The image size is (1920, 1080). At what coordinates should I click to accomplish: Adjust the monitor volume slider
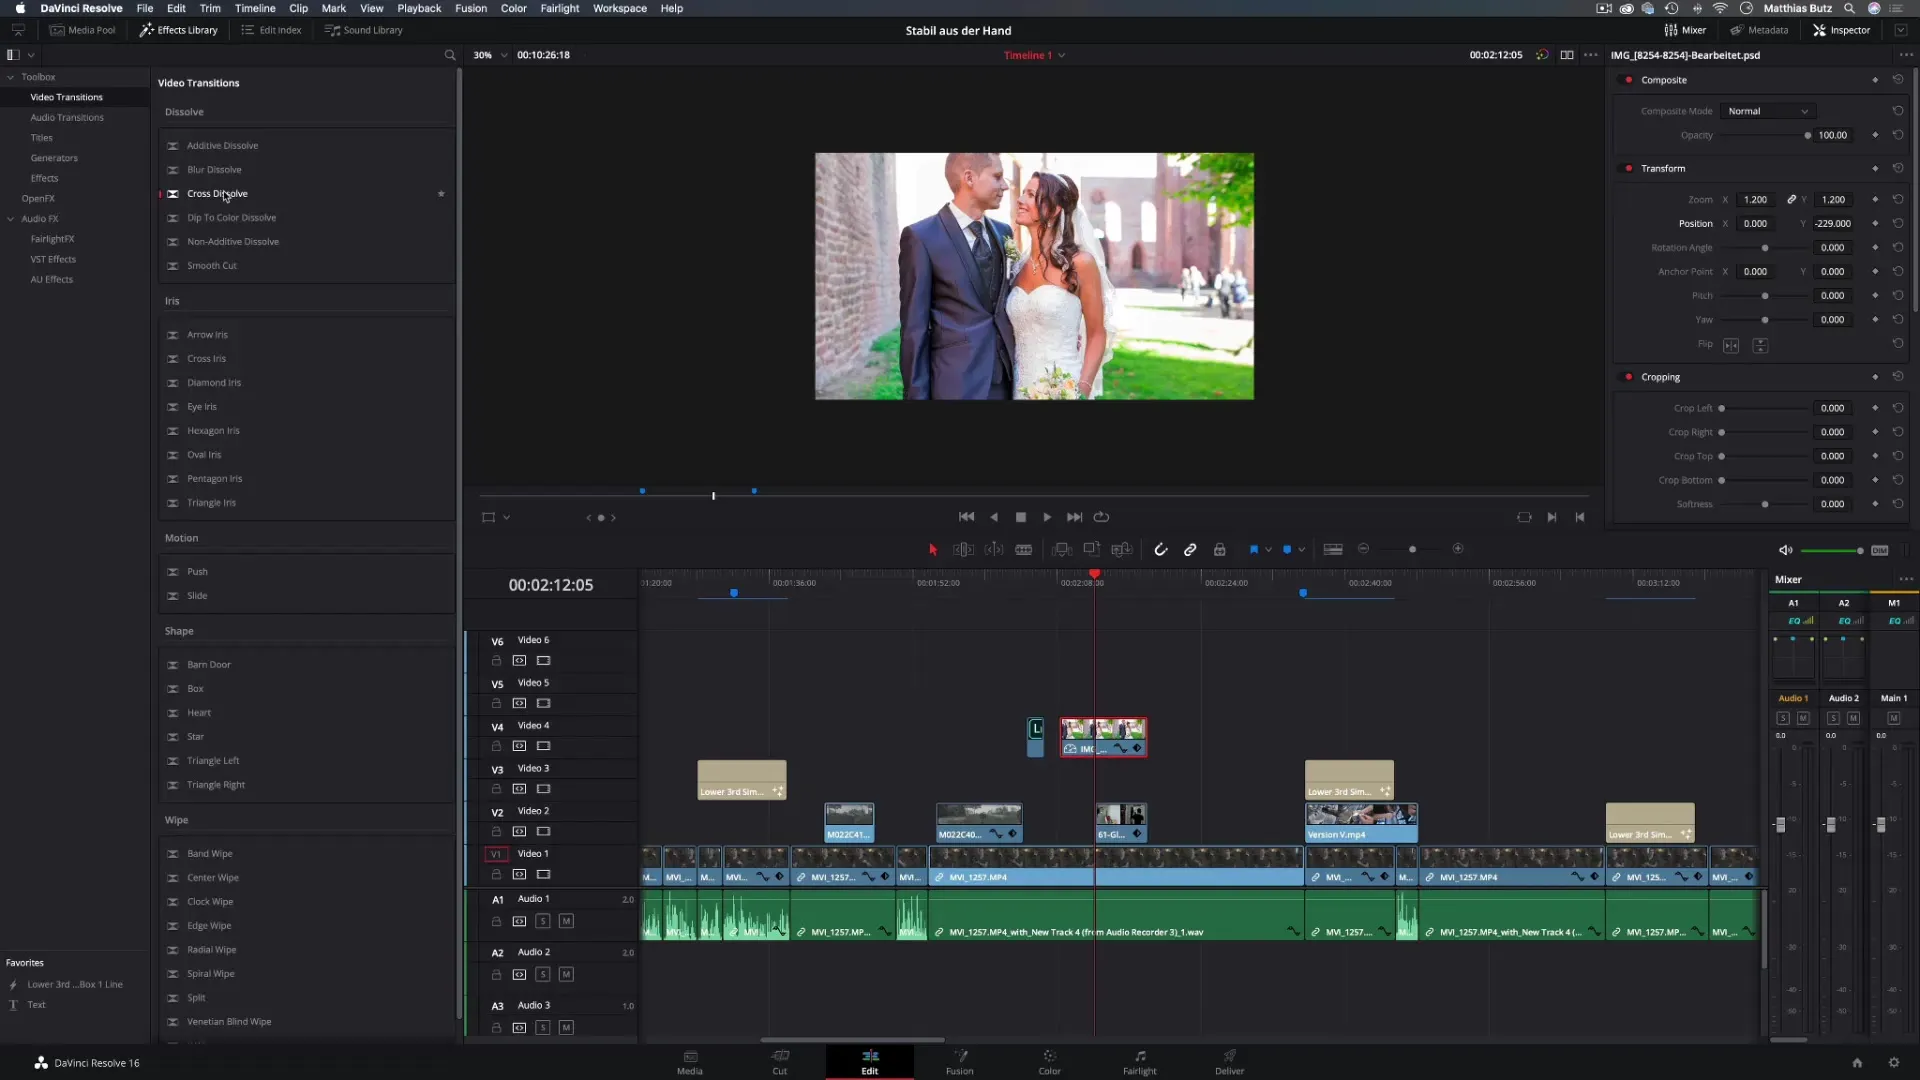pyautogui.click(x=1859, y=551)
